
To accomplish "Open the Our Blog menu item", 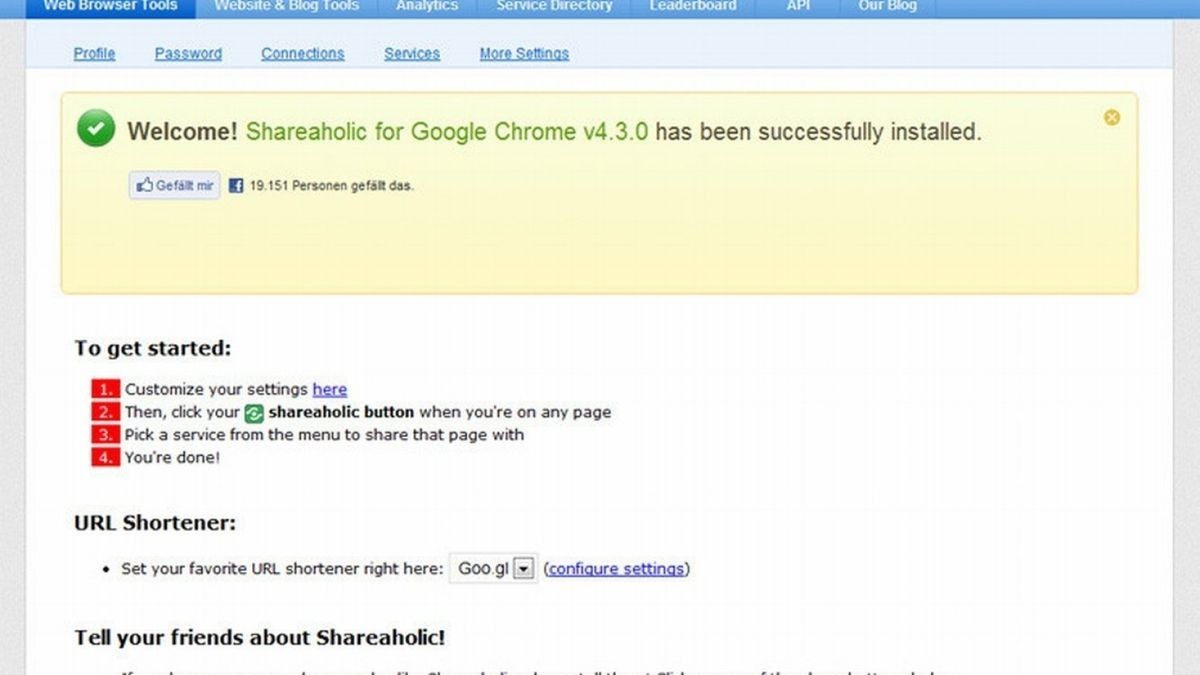I will click(886, 6).
